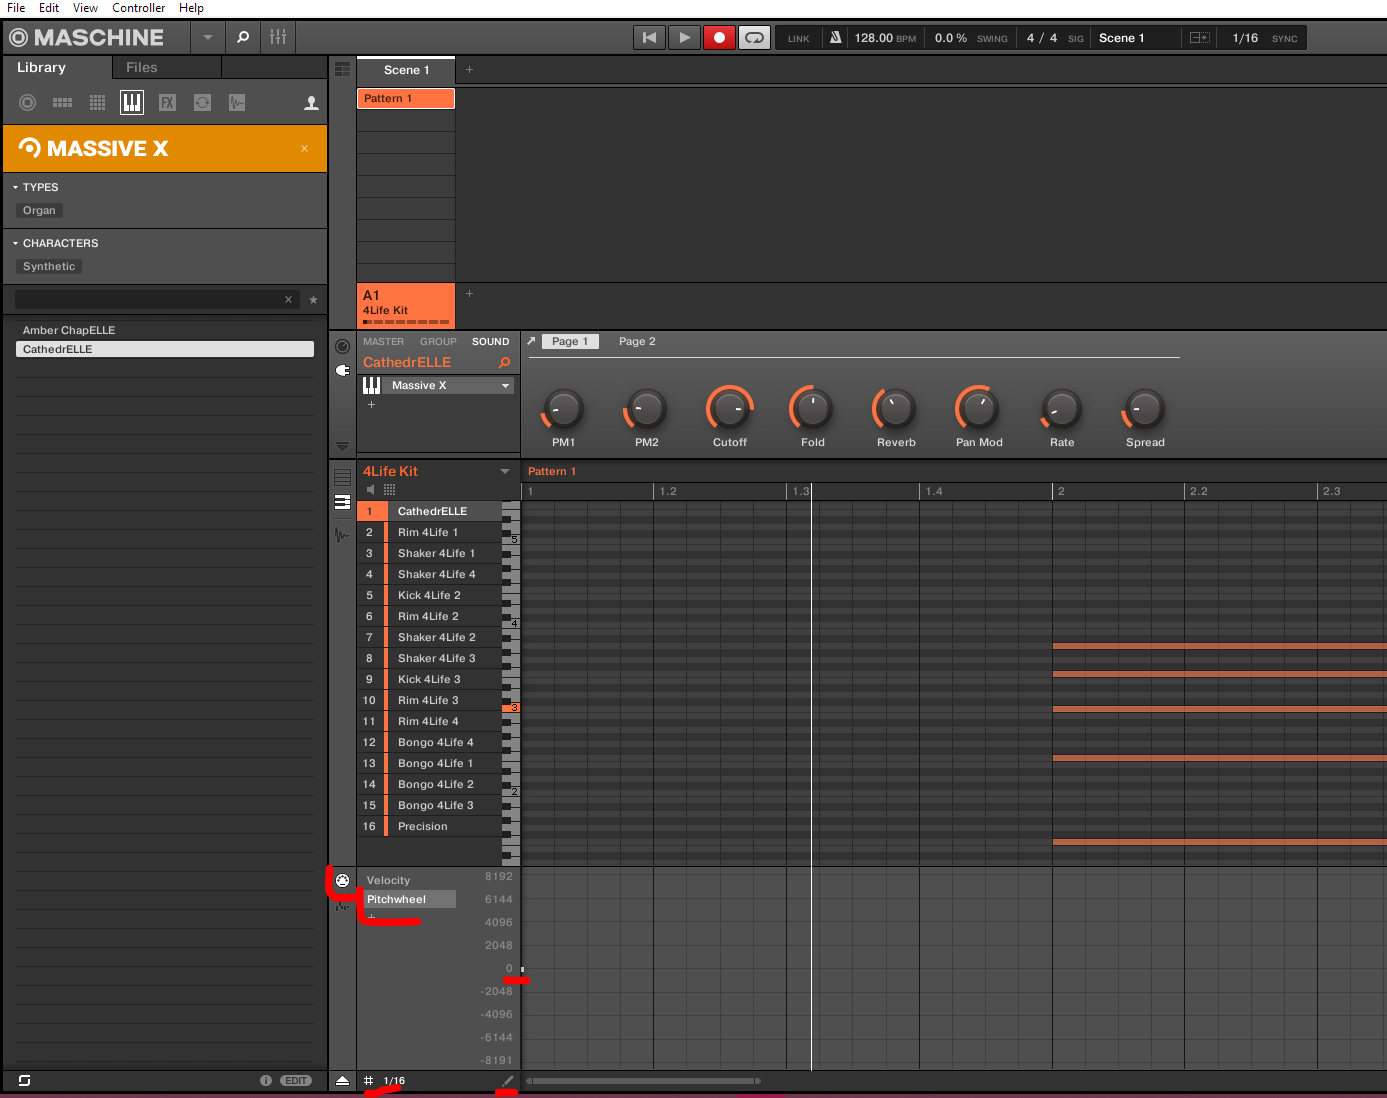Switch to the Files tab
Viewport: 1387px width, 1098px height.
point(142,67)
